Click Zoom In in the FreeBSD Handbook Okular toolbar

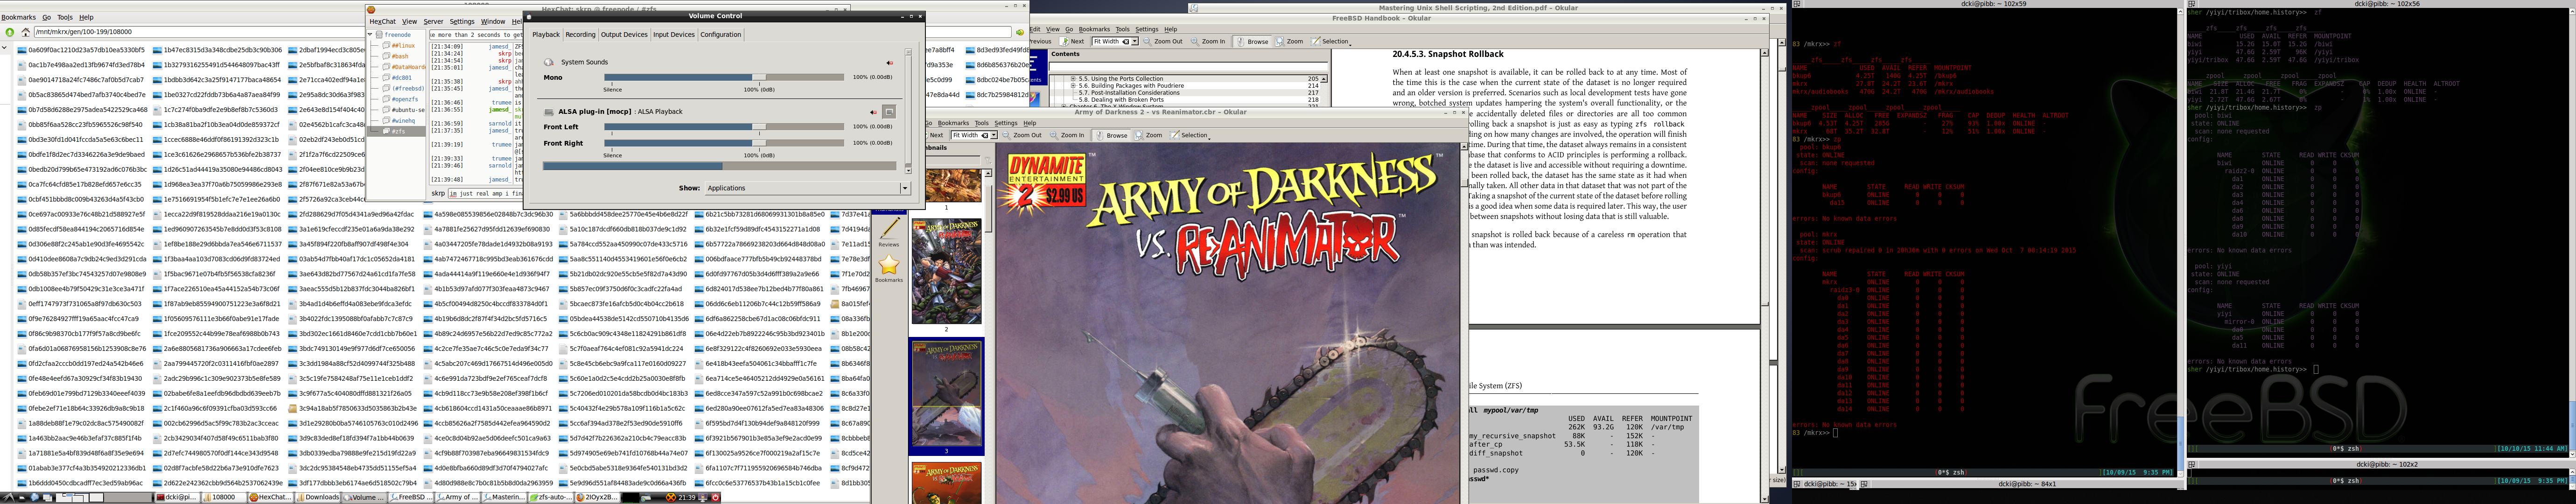point(1208,42)
